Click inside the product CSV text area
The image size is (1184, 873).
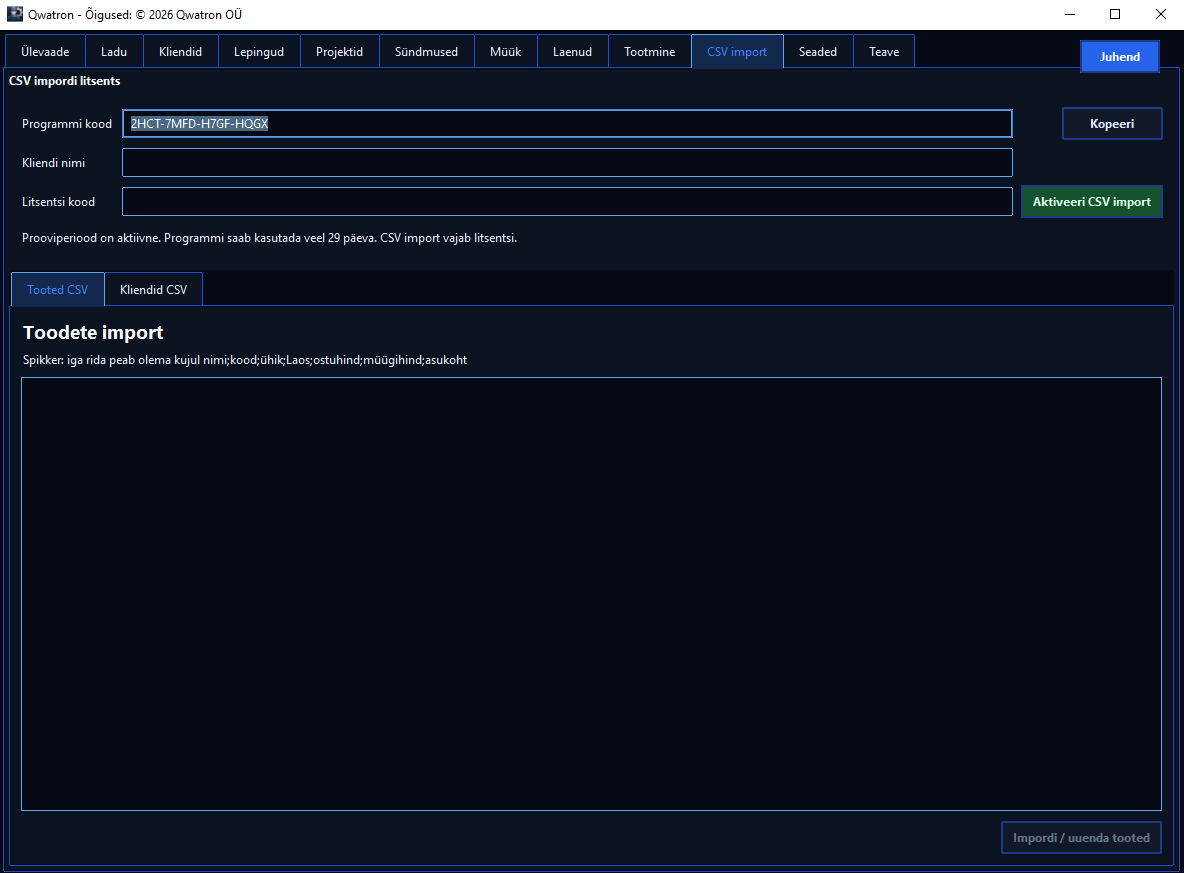[x=591, y=594]
